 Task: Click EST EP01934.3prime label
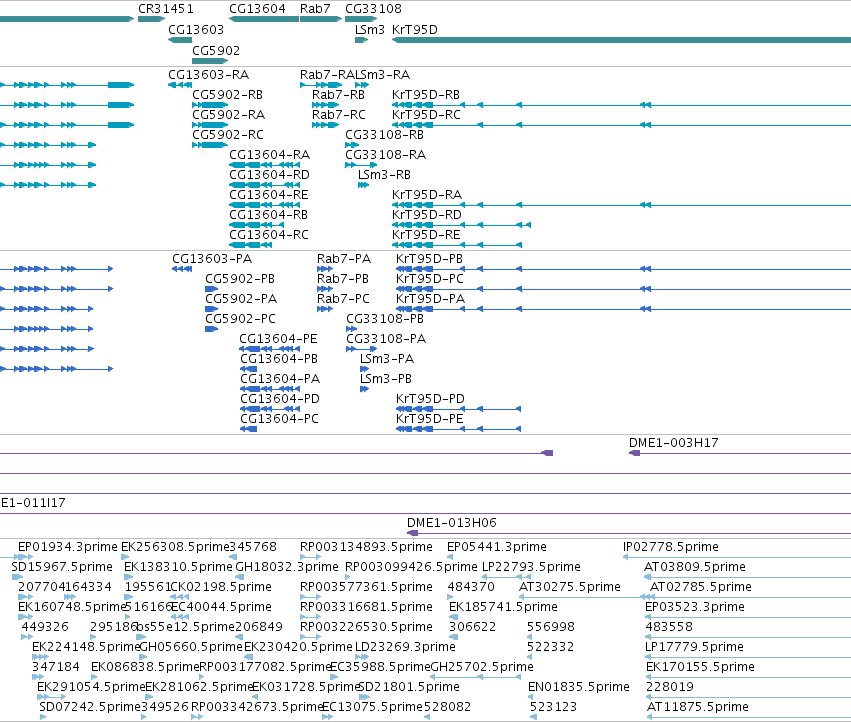[68, 547]
